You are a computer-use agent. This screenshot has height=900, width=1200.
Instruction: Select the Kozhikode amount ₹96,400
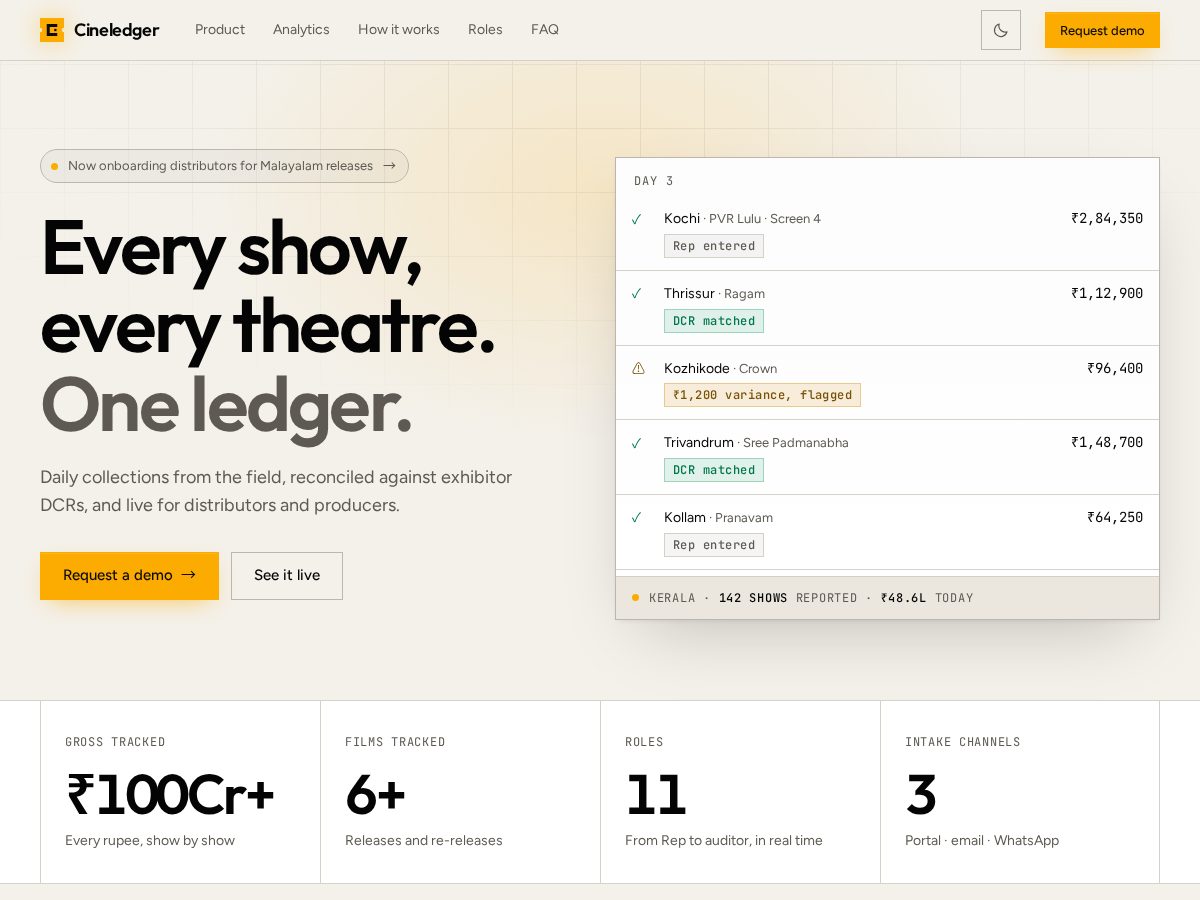pos(1115,369)
